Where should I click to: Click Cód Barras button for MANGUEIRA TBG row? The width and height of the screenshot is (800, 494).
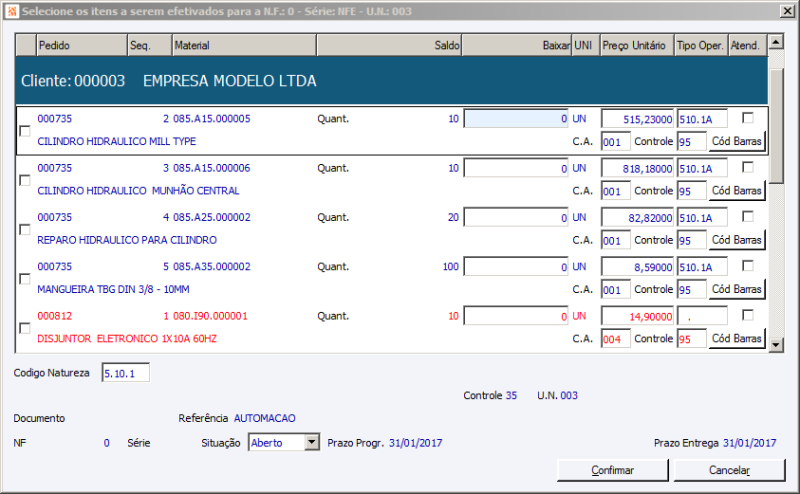pos(737,289)
